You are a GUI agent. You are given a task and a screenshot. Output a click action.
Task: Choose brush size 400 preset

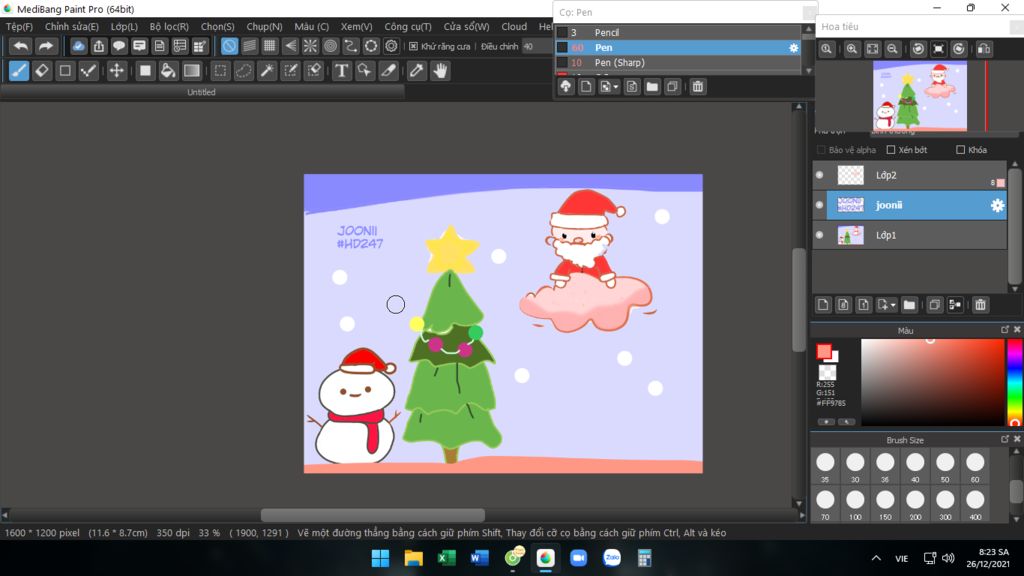pyautogui.click(x=975, y=504)
